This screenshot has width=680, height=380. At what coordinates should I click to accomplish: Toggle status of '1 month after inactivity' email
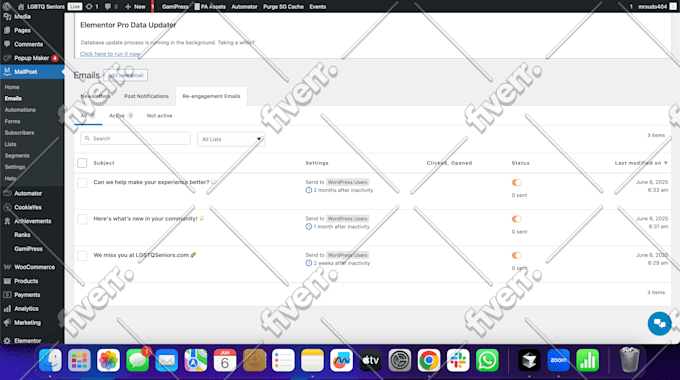516,219
